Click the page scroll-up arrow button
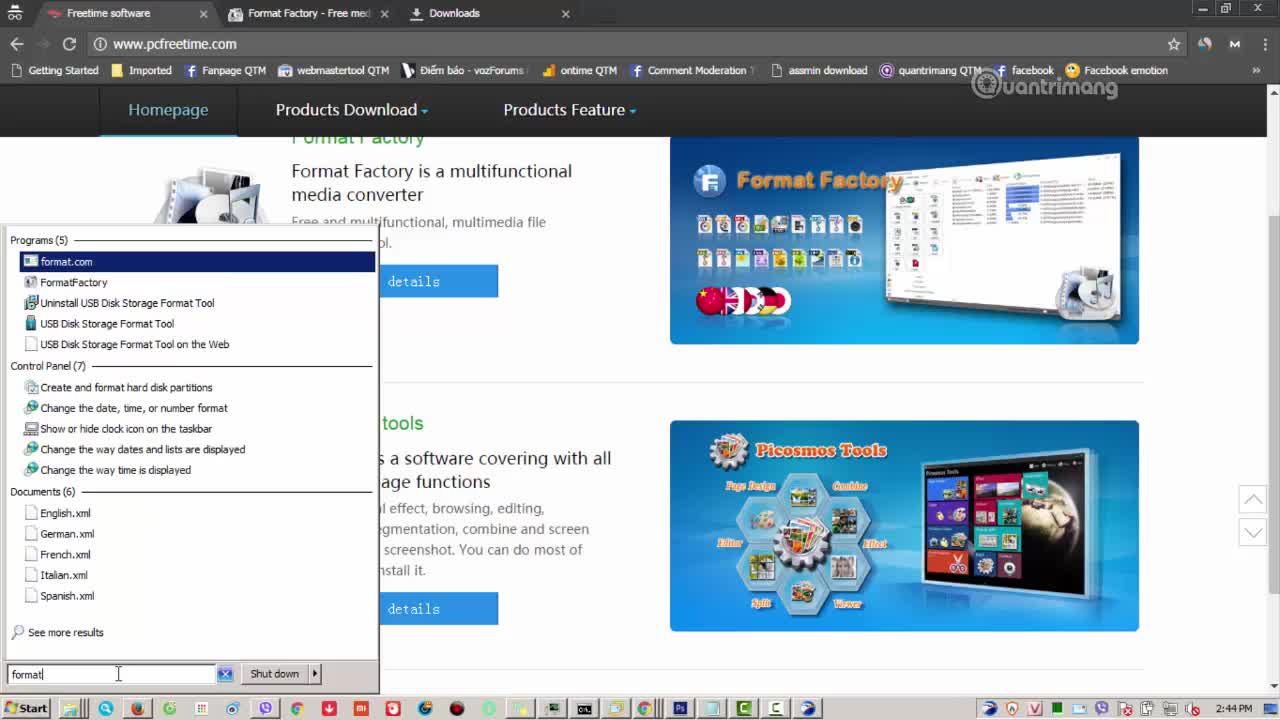The height and width of the screenshot is (720, 1280). tap(1253, 498)
